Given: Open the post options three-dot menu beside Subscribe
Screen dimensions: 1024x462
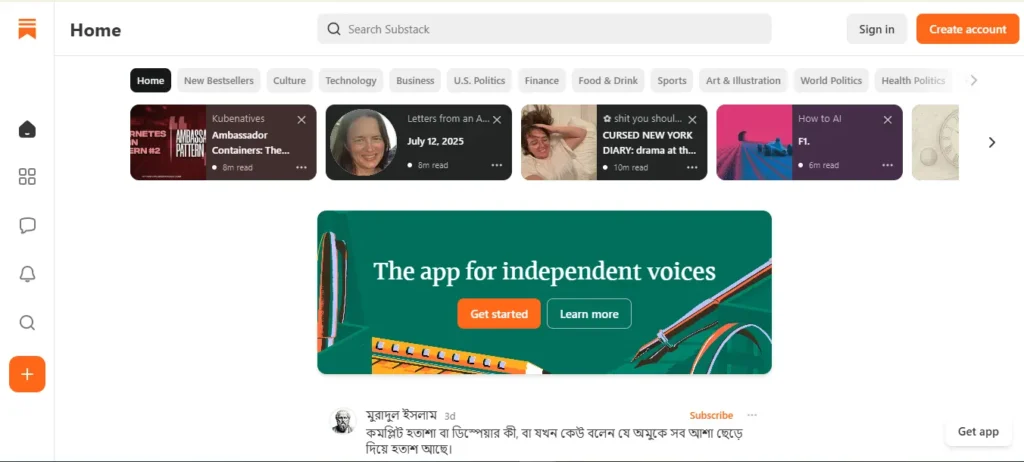Looking at the screenshot, I should [752, 415].
